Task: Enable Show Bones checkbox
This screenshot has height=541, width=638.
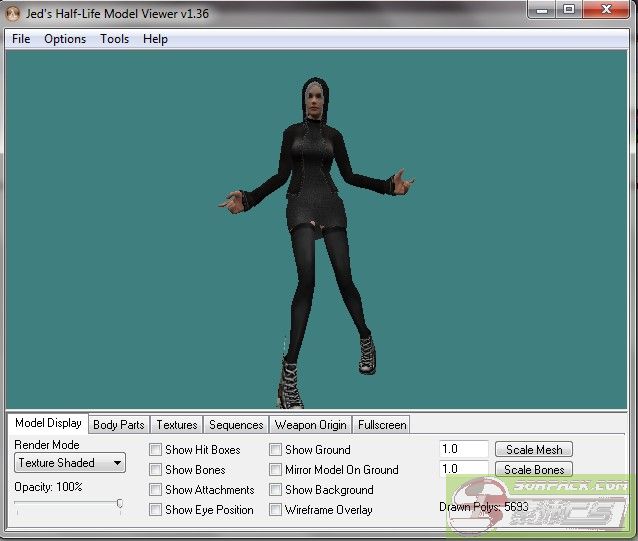Action: [155, 470]
